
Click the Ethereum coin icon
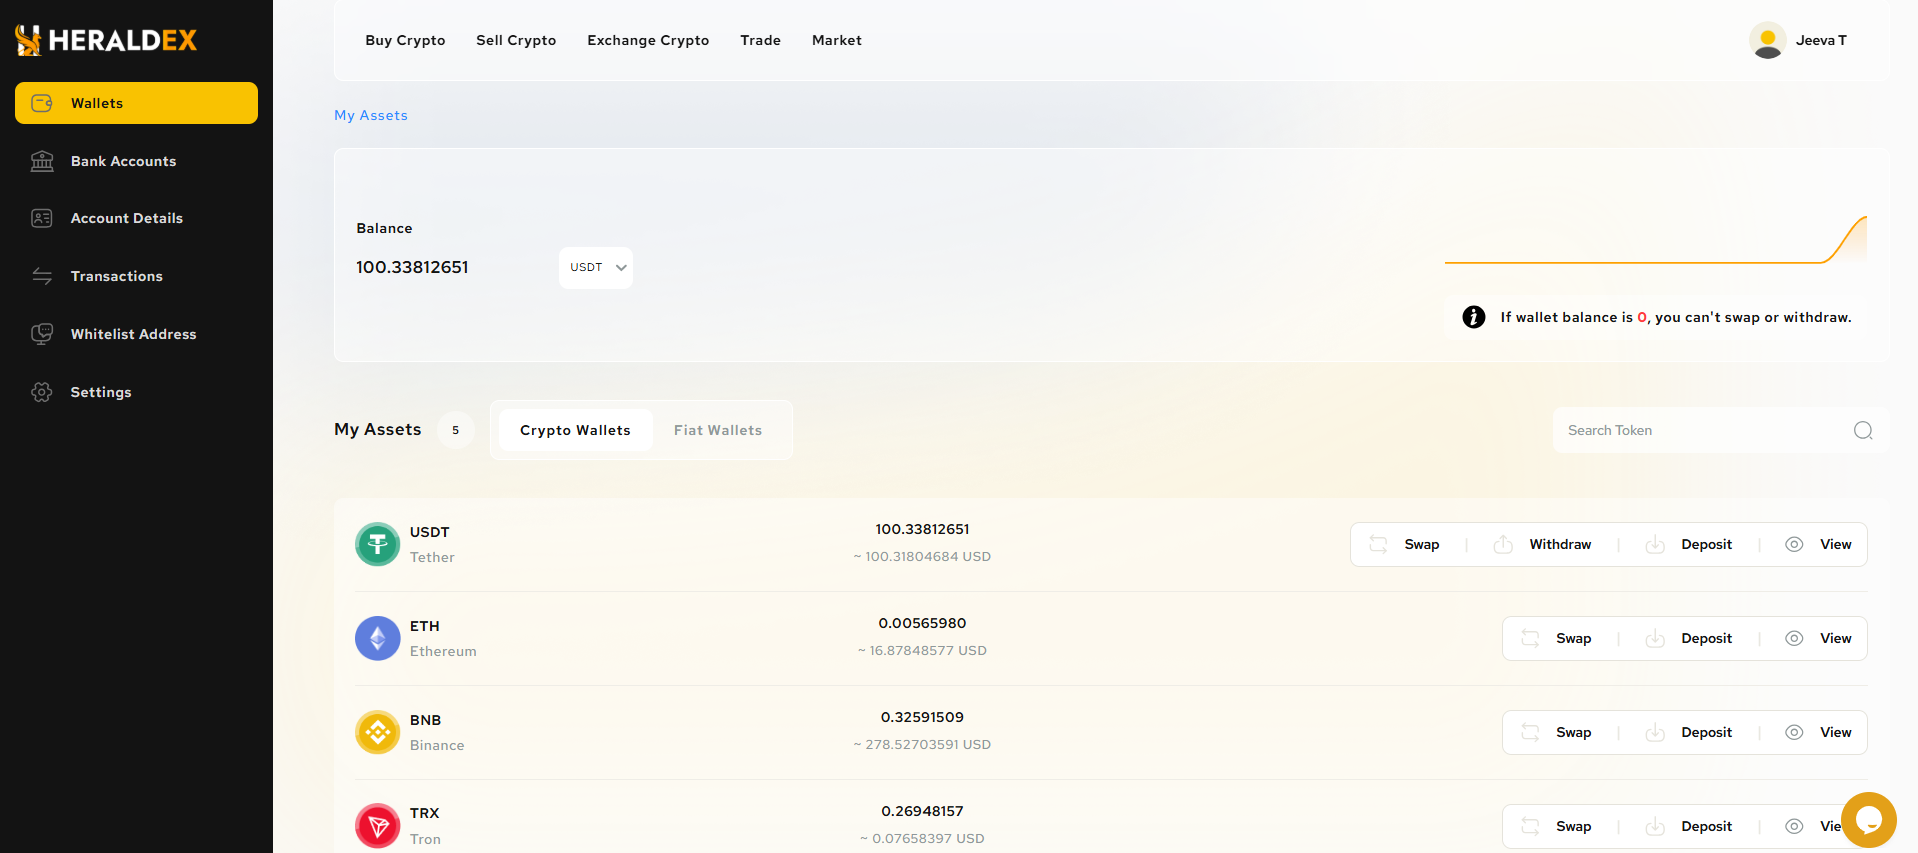(x=378, y=639)
